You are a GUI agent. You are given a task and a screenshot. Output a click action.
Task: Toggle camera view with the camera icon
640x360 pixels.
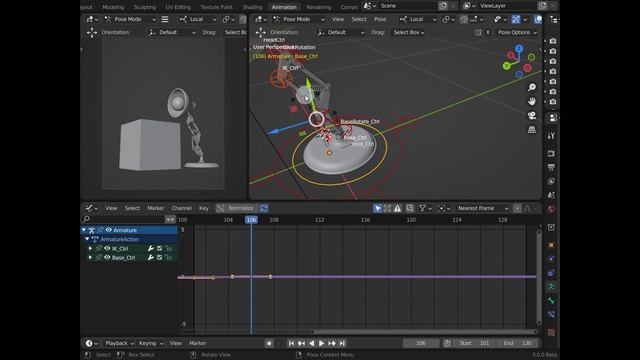531,116
